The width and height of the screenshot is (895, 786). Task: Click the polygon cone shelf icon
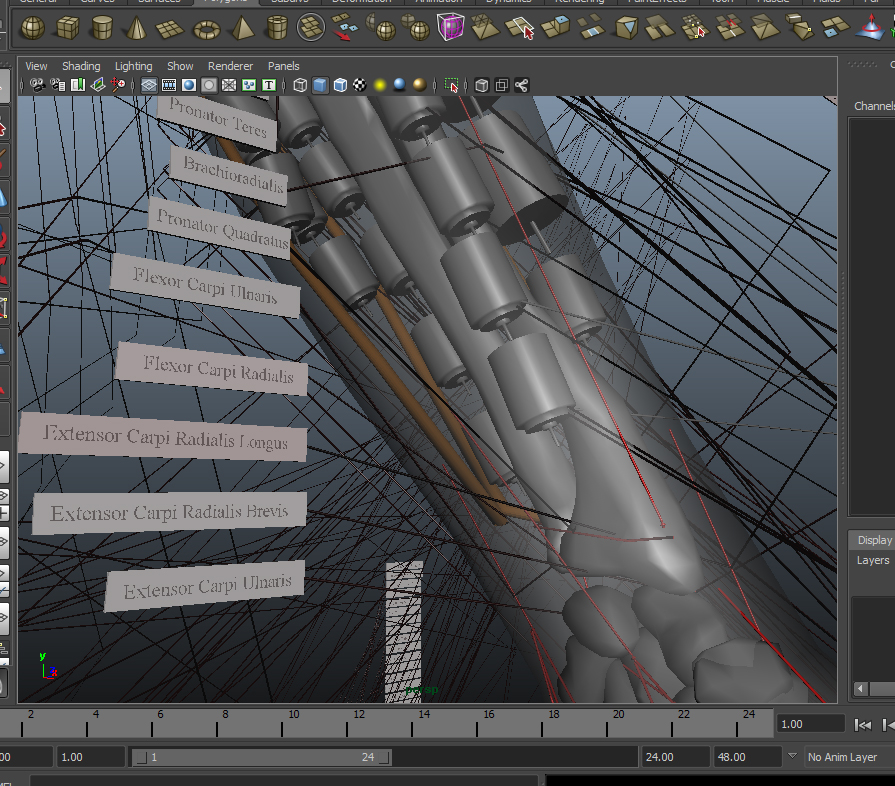click(x=136, y=27)
